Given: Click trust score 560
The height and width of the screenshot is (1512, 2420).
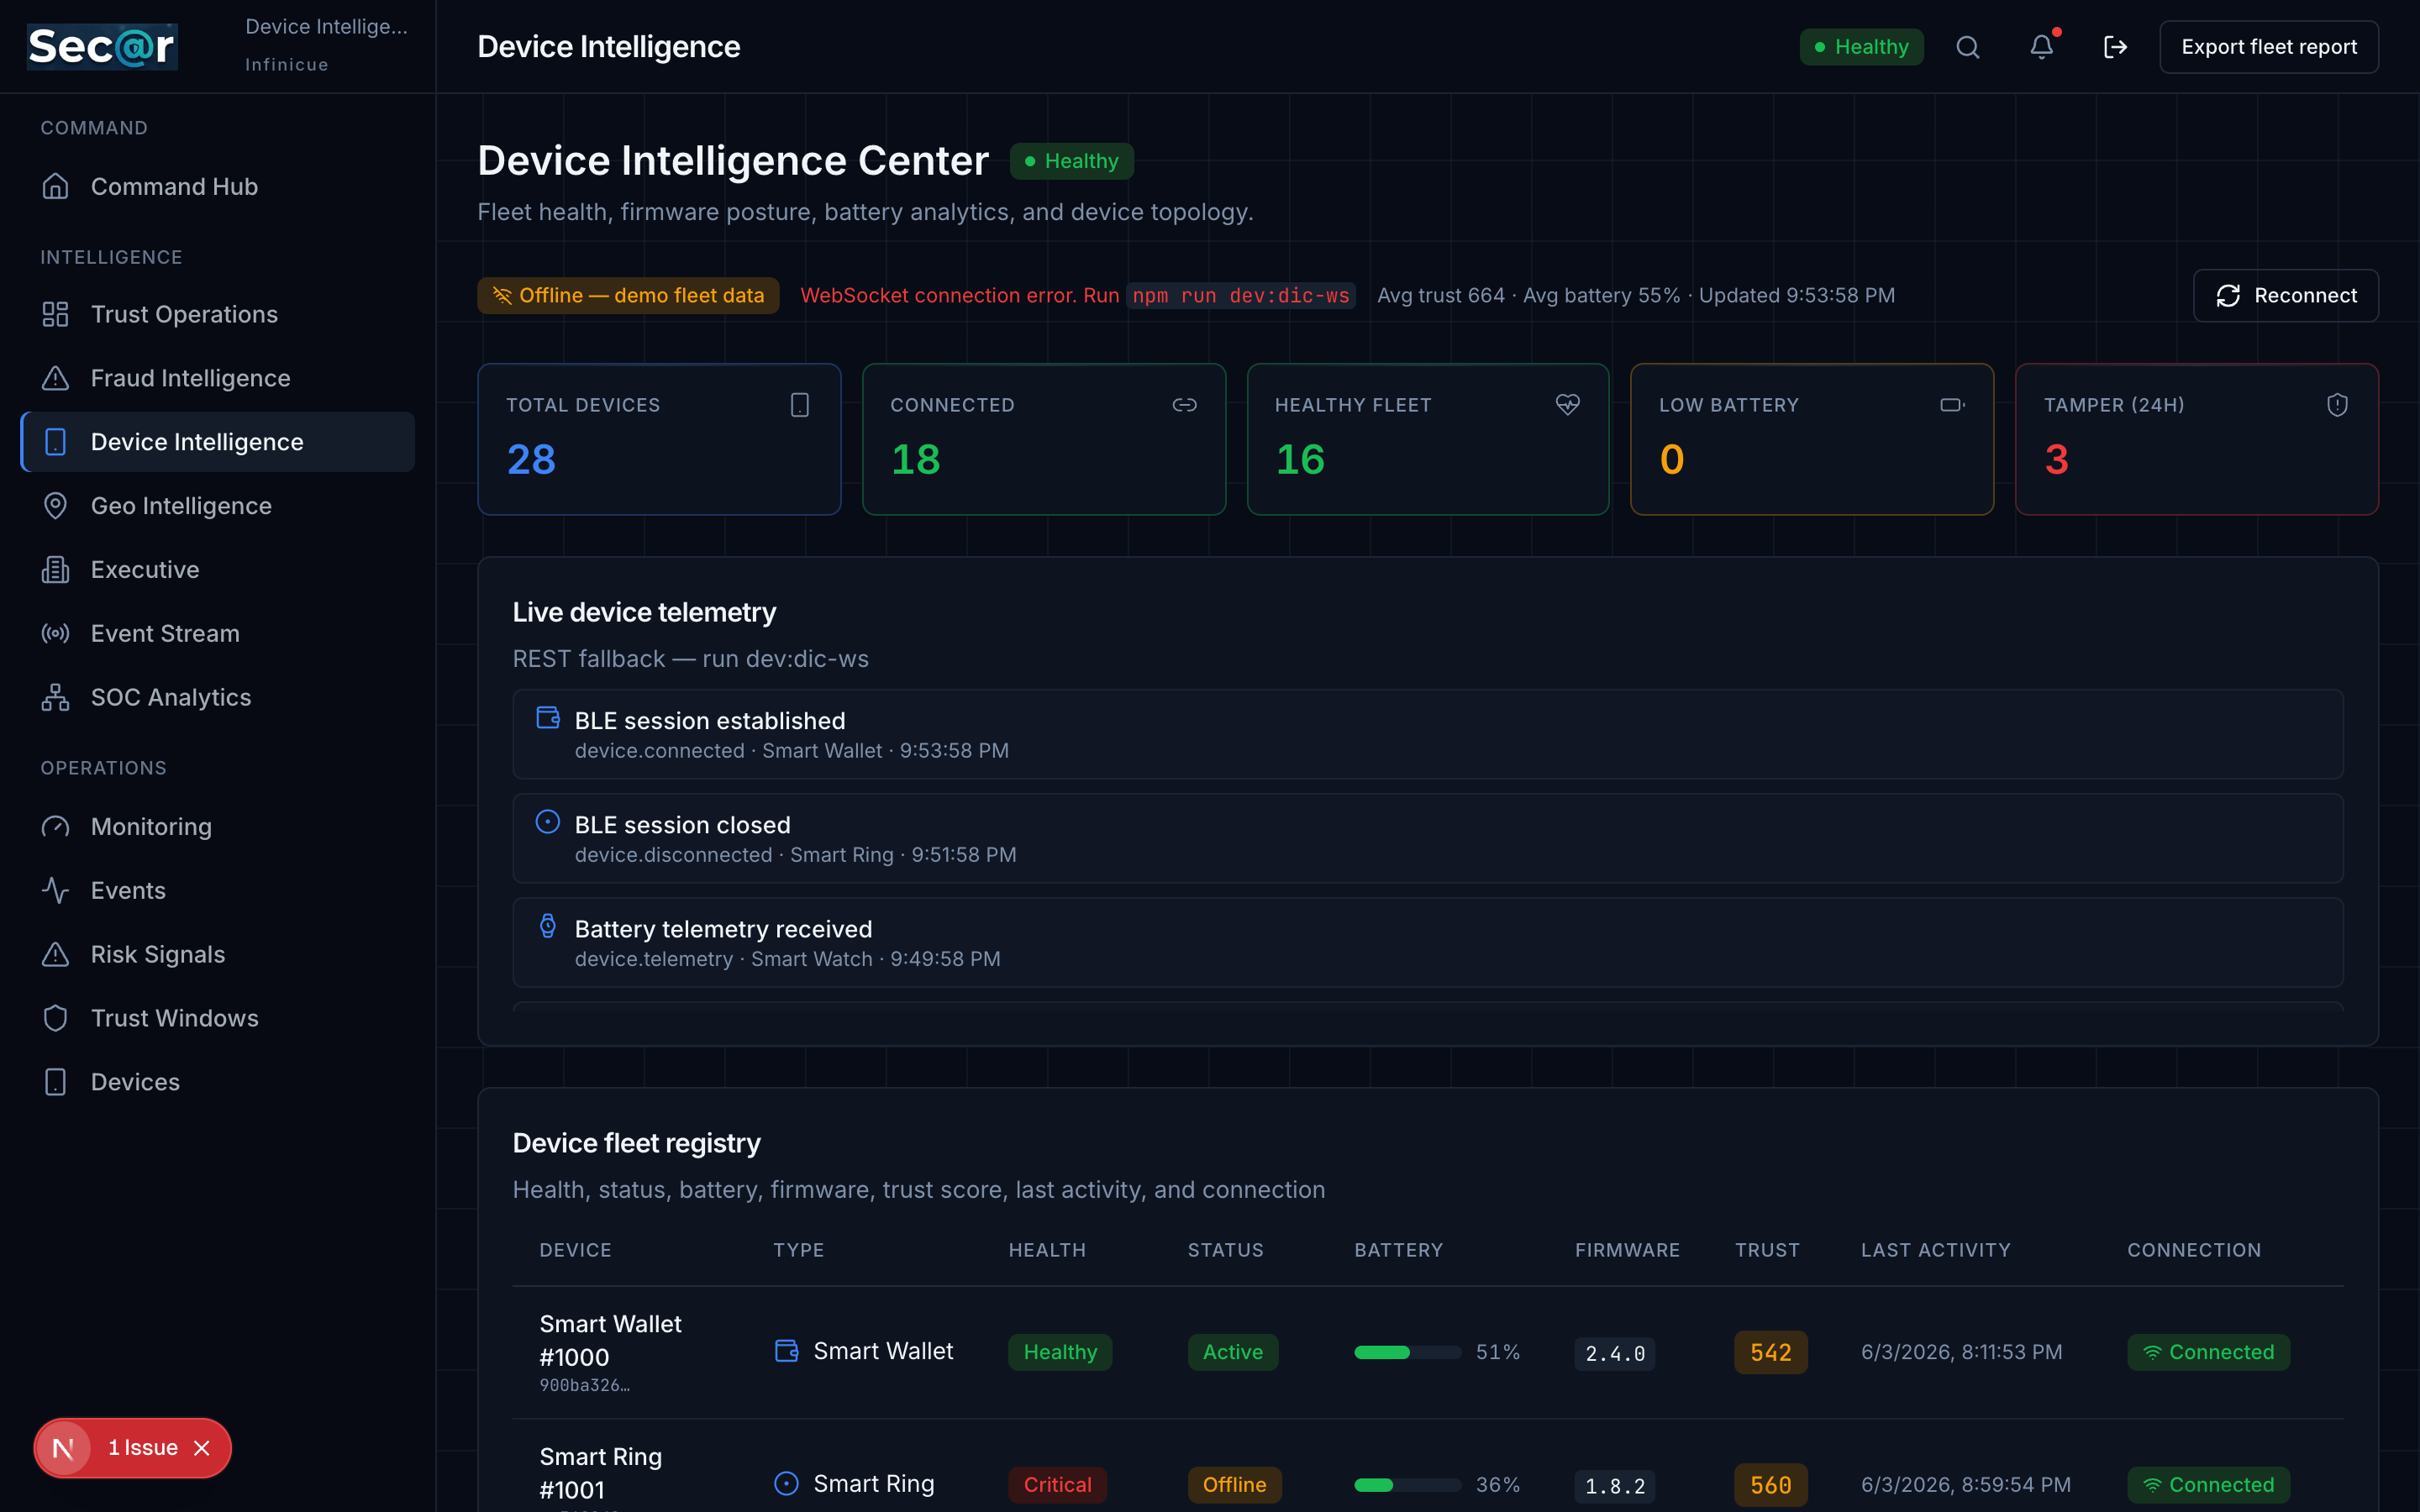Looking at the screenshot, I should [x=1771, y=1485].
